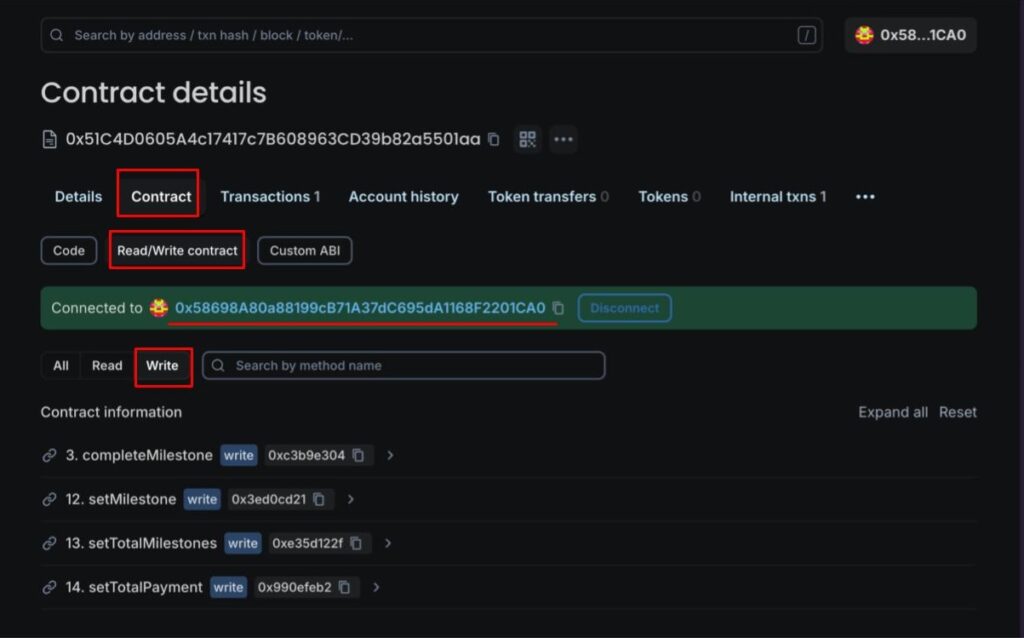Viewport: 1024px width, 638px height.
Task: Expand the completeMilestone method
Action: pyautogui.click(x=390, y=455)
